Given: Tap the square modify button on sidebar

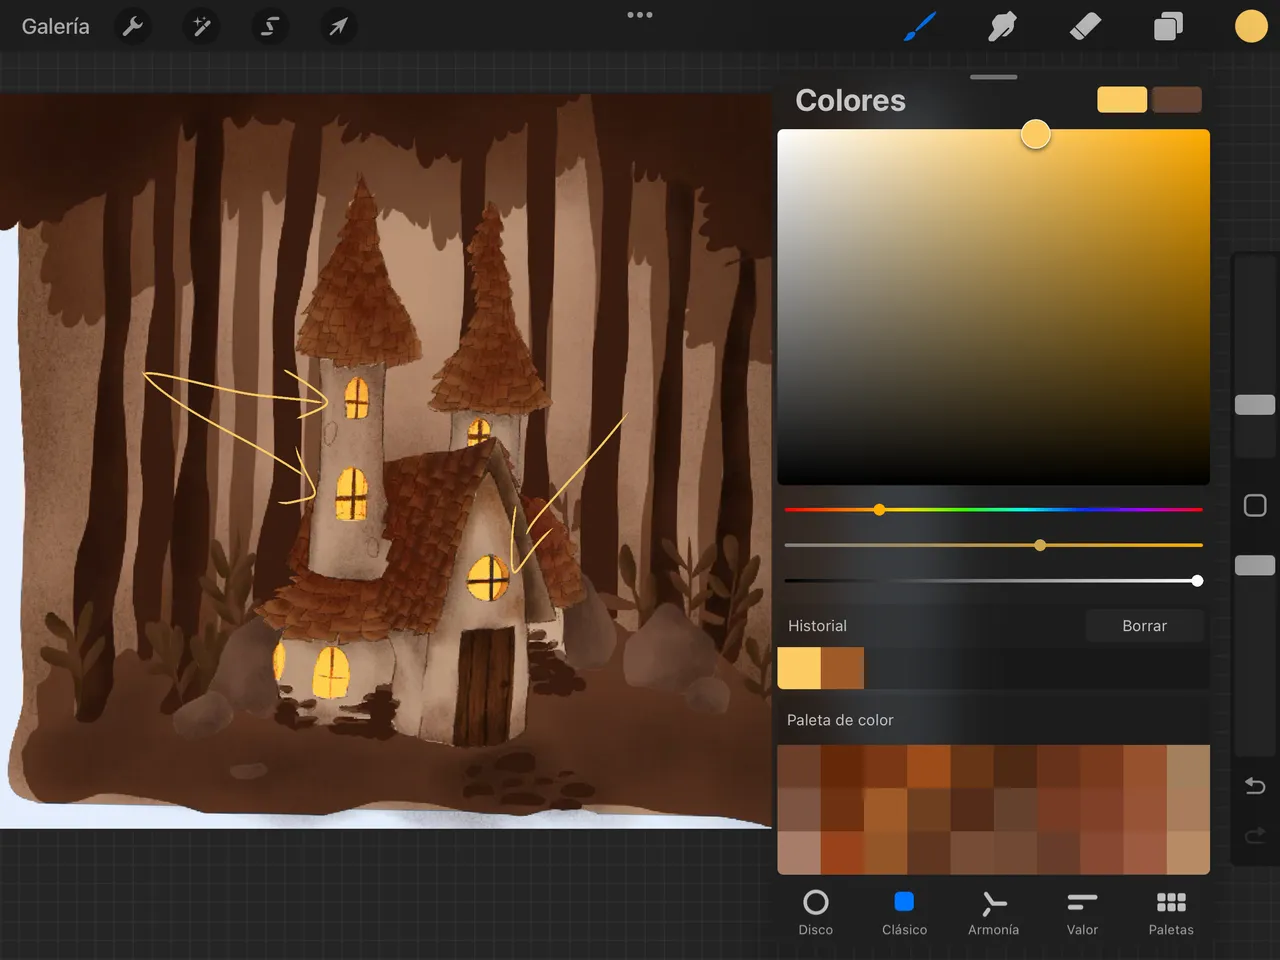Looking at the screenshot, I should (1255, 505).
